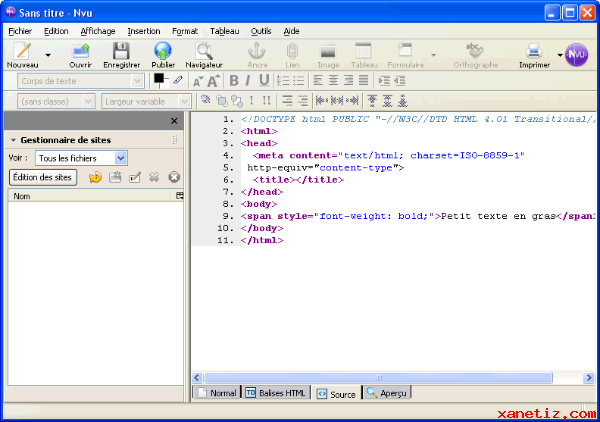Align text right
The image size is (600, 422).
click(348, 80)
